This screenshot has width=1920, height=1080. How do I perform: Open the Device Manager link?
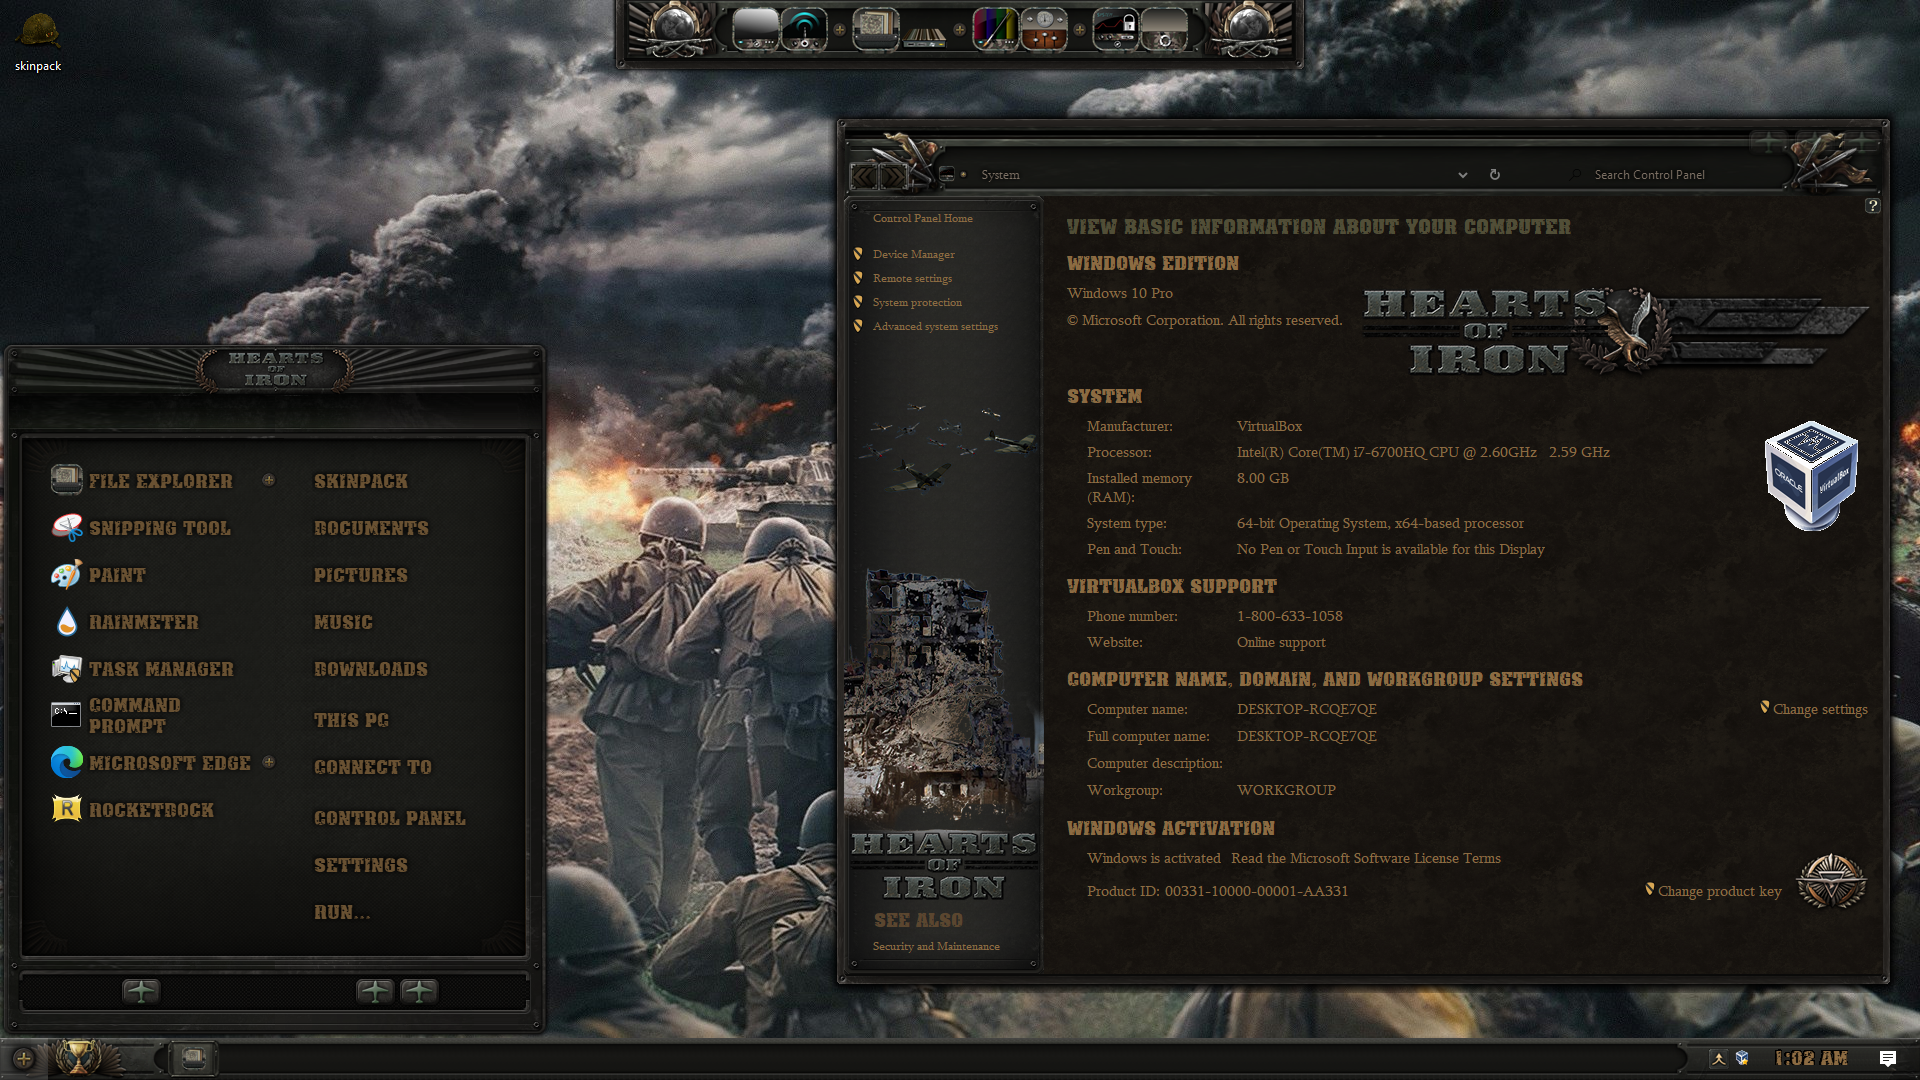913,254
